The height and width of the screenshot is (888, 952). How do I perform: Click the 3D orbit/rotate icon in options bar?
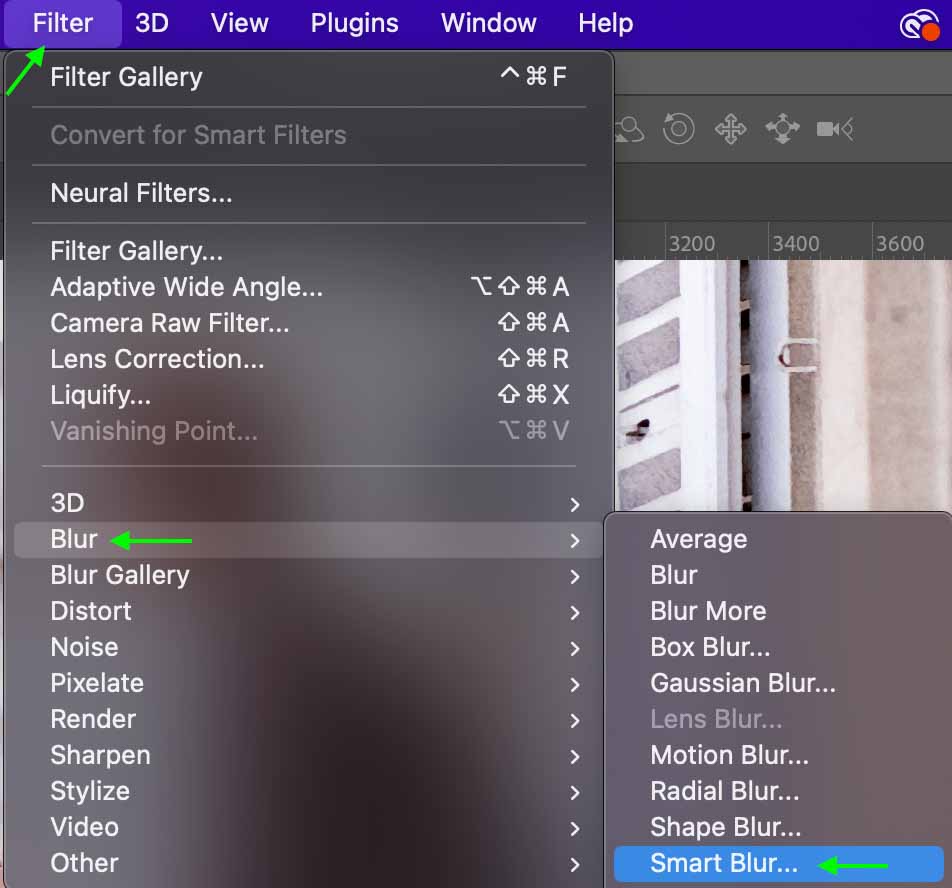678,129
